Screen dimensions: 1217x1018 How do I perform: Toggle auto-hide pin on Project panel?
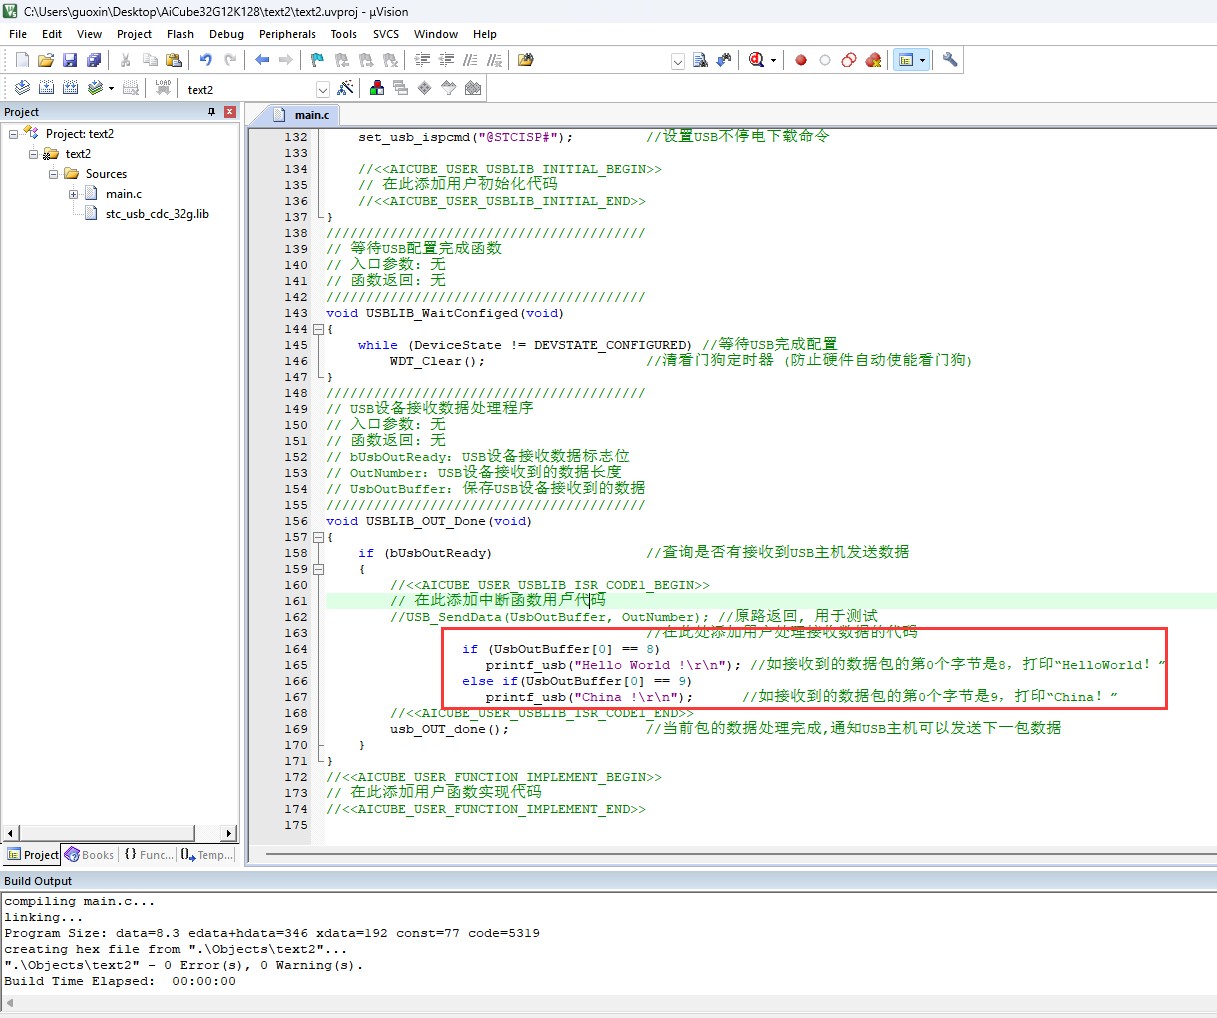click(x=211, y=112)
